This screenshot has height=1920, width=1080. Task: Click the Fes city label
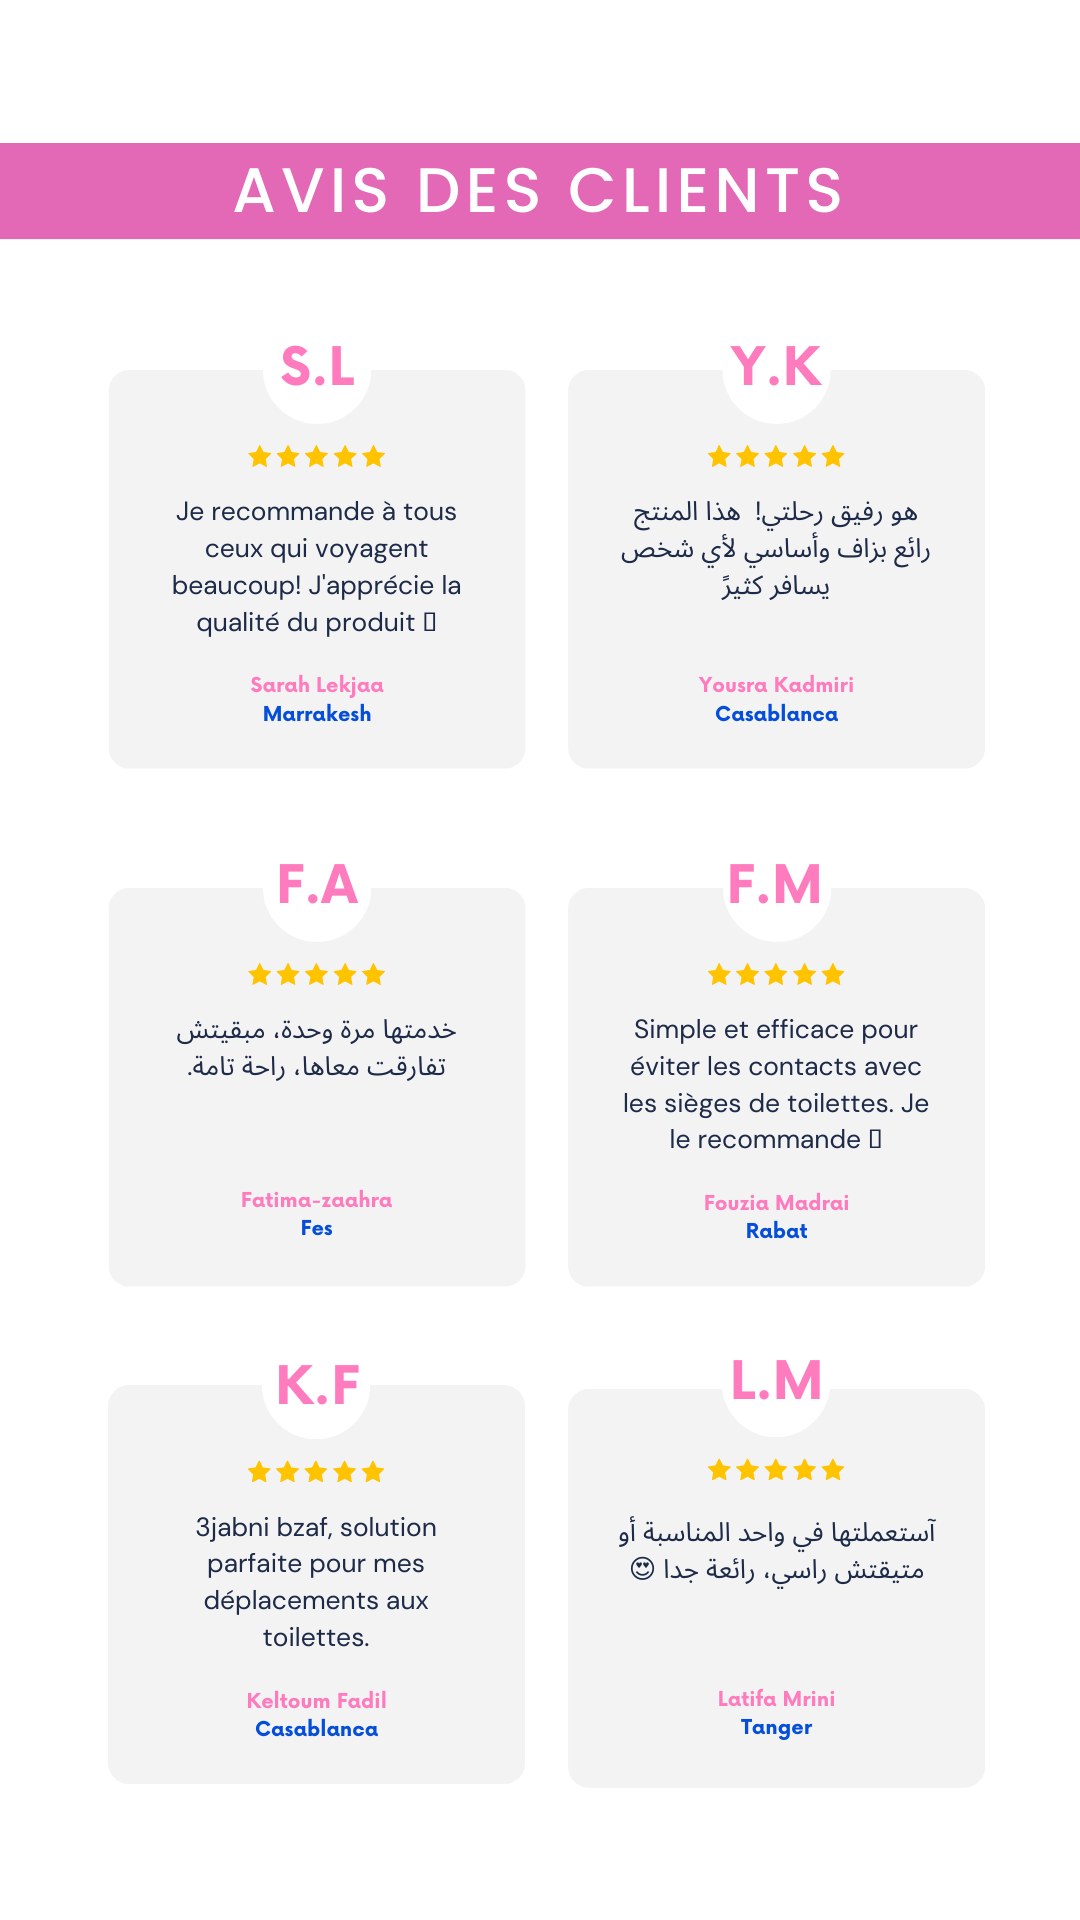317,1228
